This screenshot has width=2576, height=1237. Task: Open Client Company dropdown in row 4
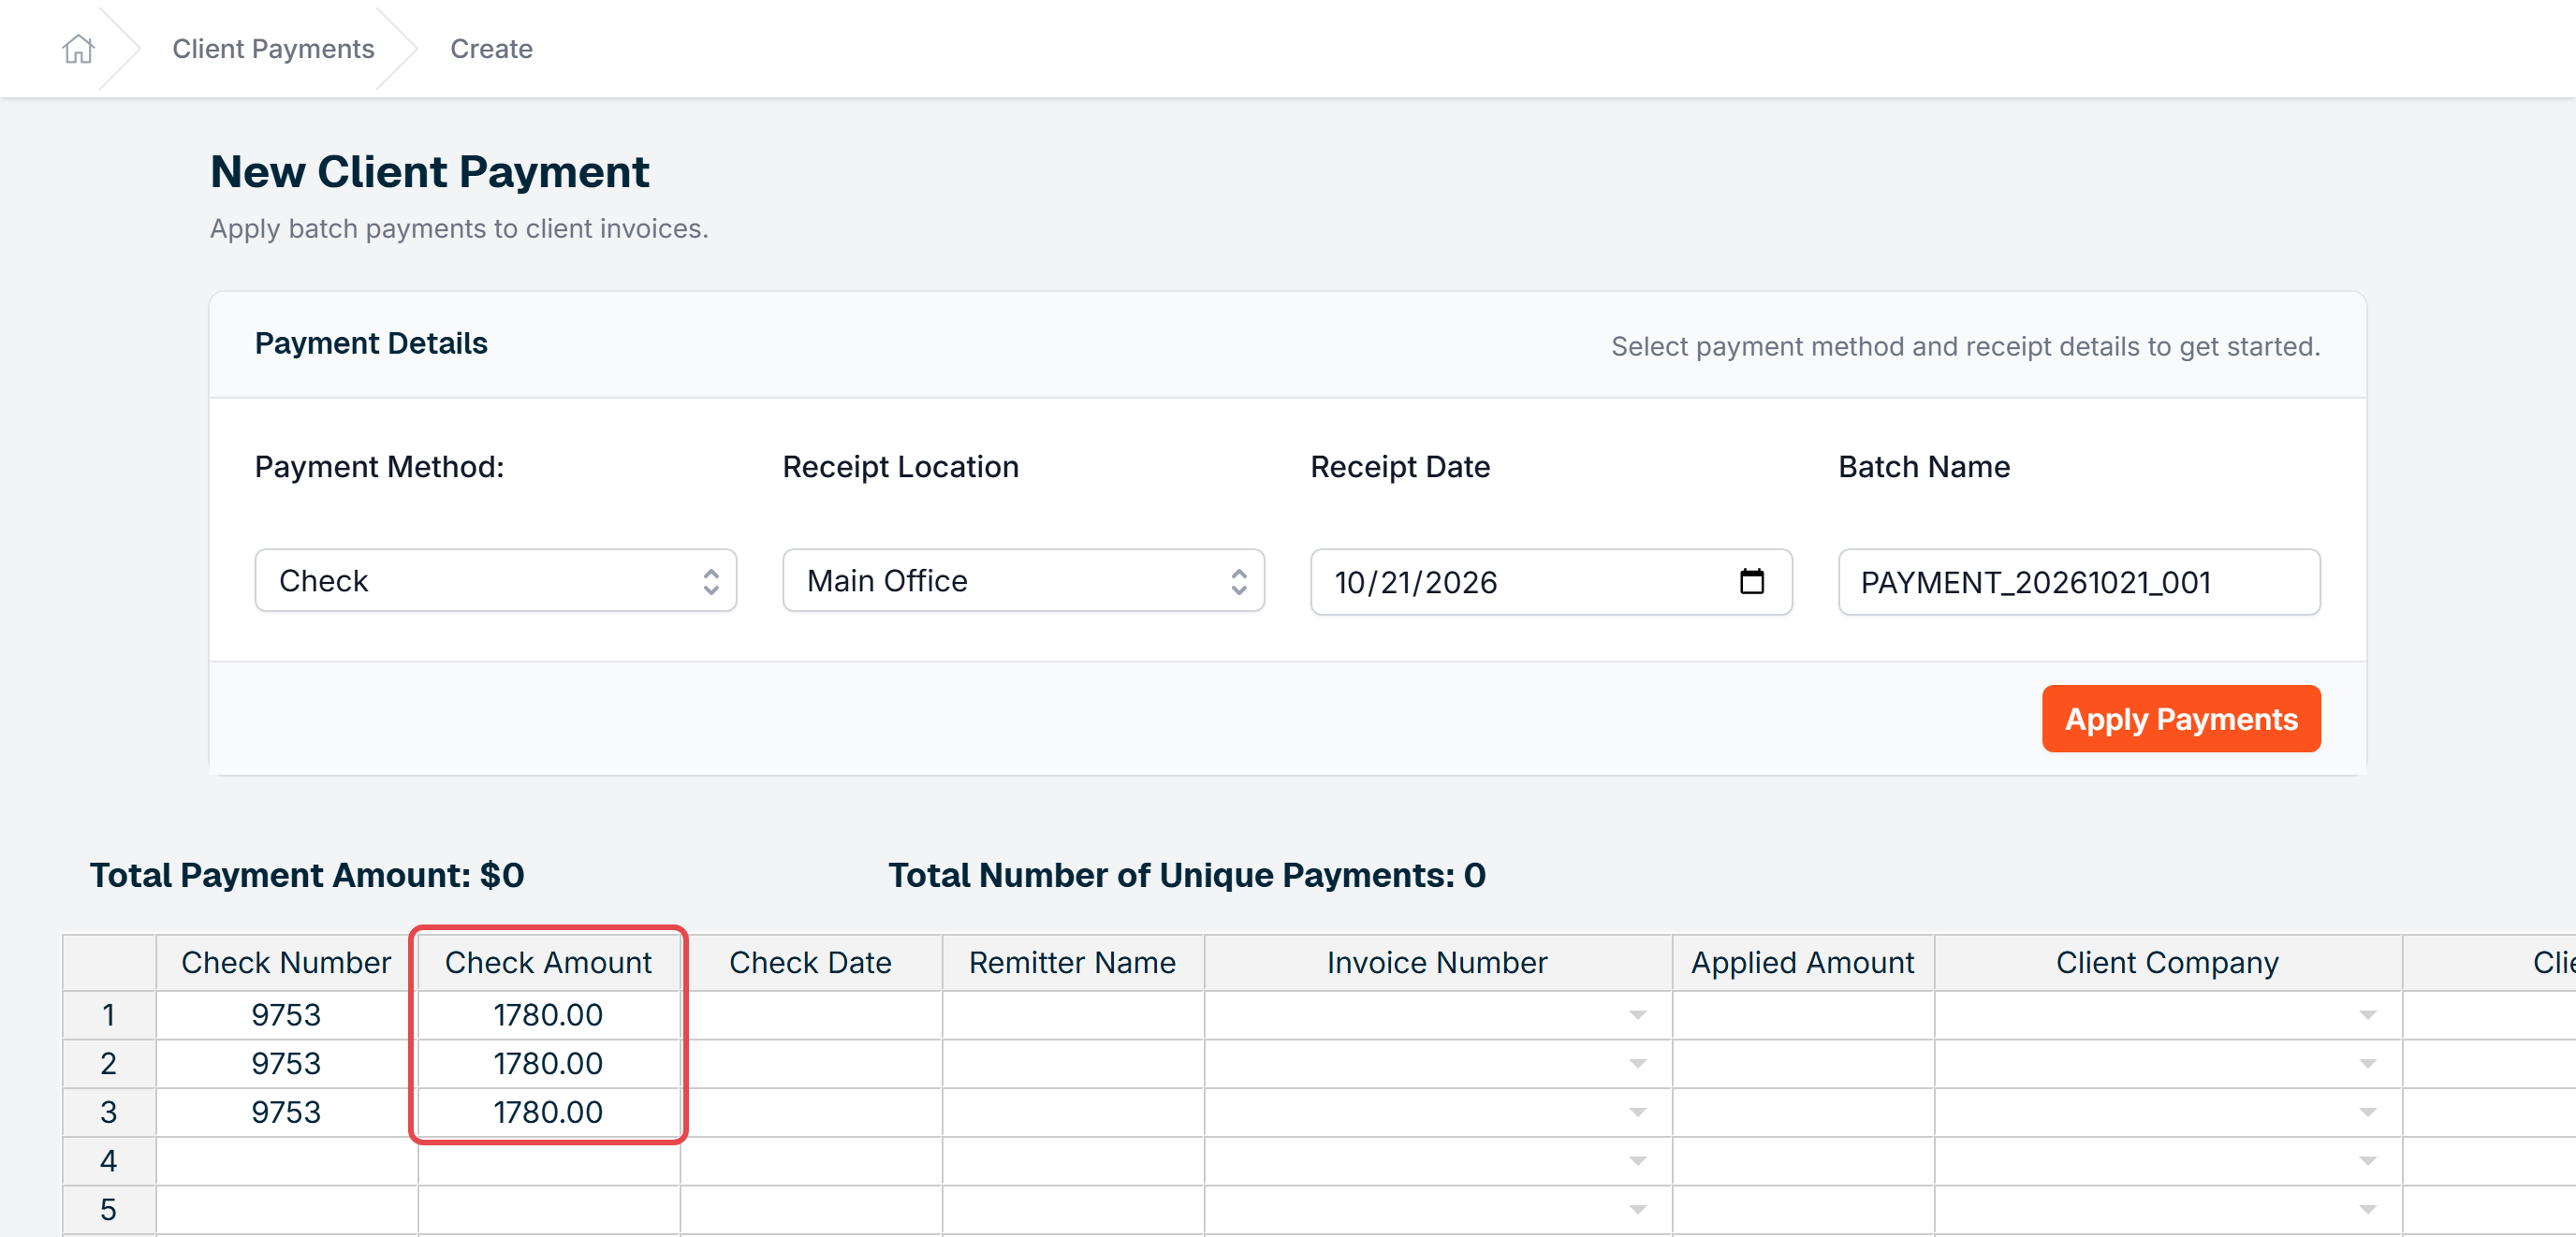(x=2367, y=1161)
